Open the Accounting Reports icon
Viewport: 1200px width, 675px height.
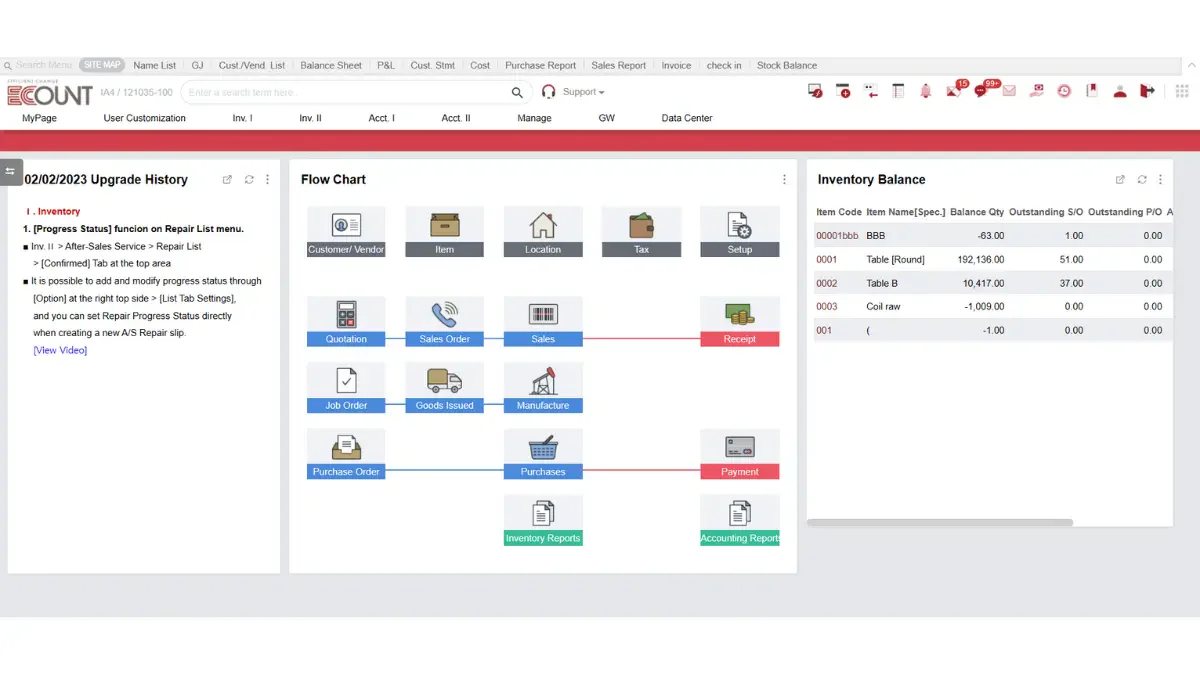click(x=740, y=520)
